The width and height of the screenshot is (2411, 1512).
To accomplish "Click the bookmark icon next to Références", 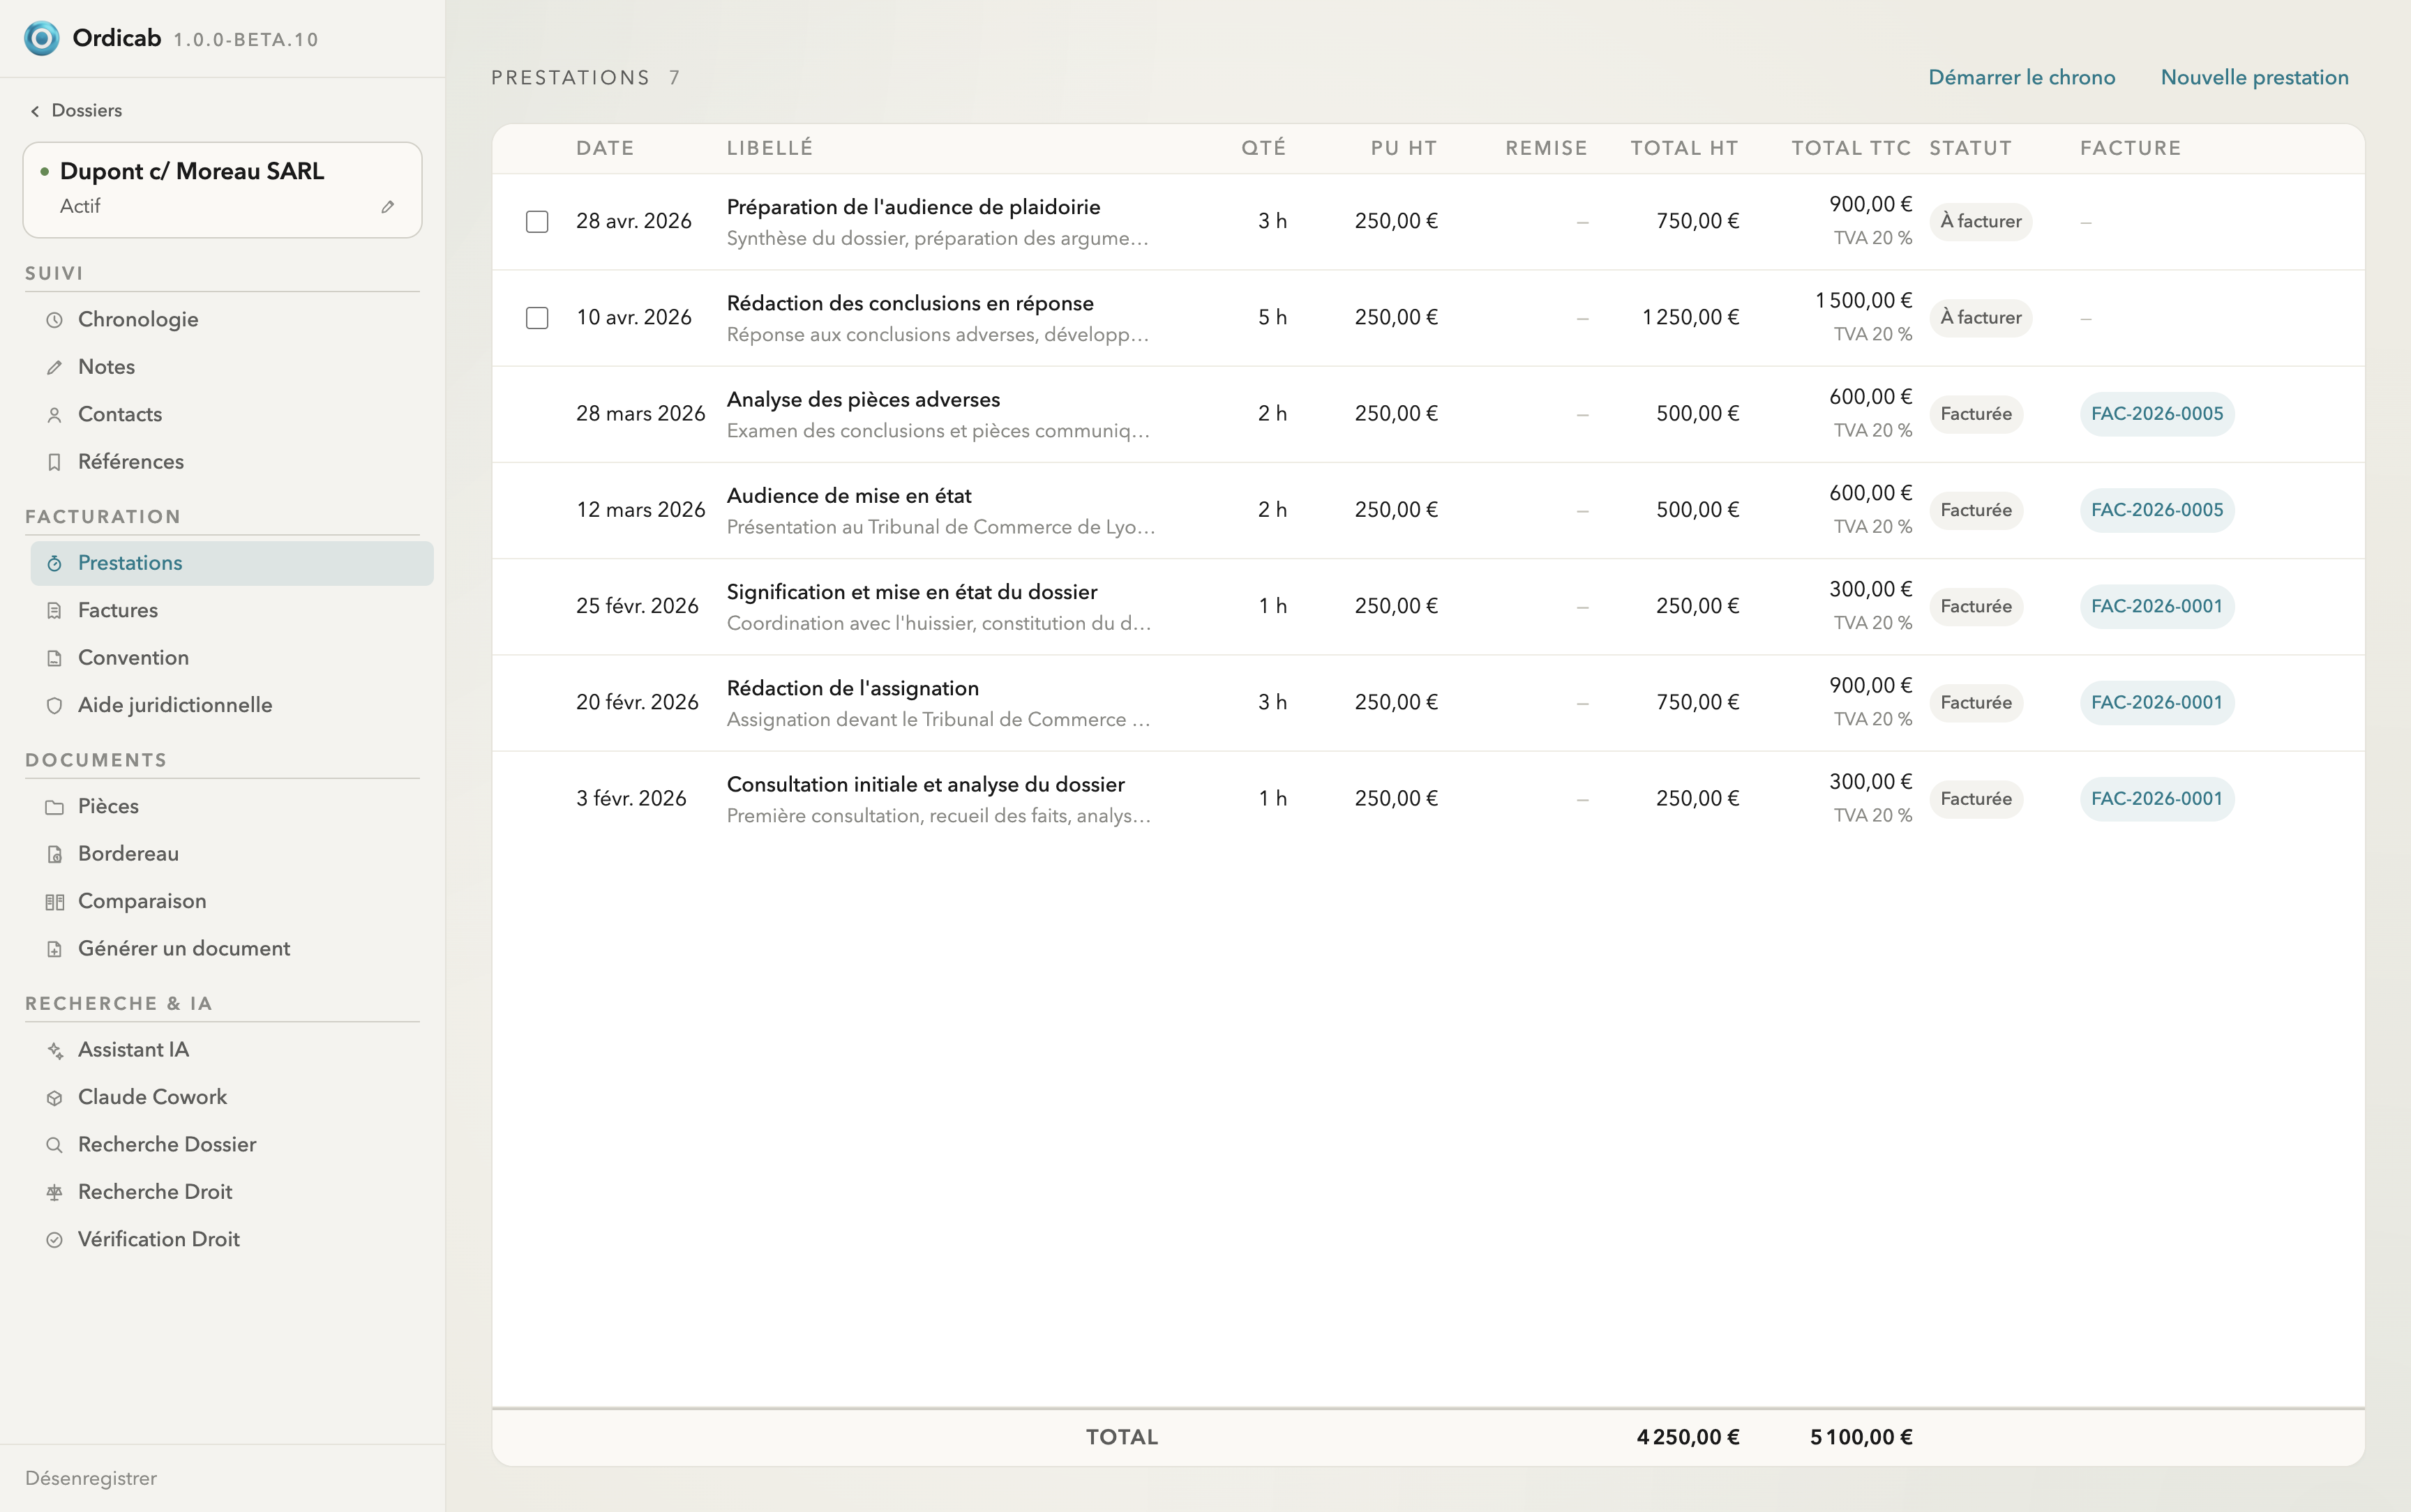I will 55,462.
